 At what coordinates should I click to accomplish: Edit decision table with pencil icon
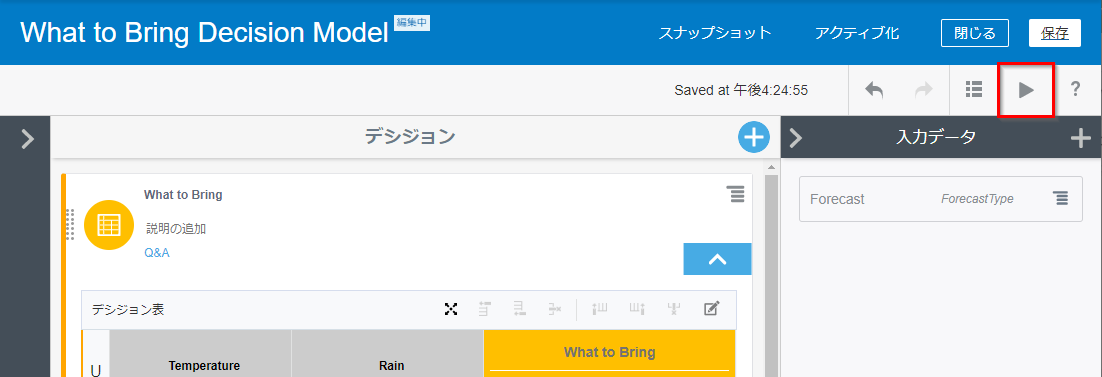pos(711,309)
